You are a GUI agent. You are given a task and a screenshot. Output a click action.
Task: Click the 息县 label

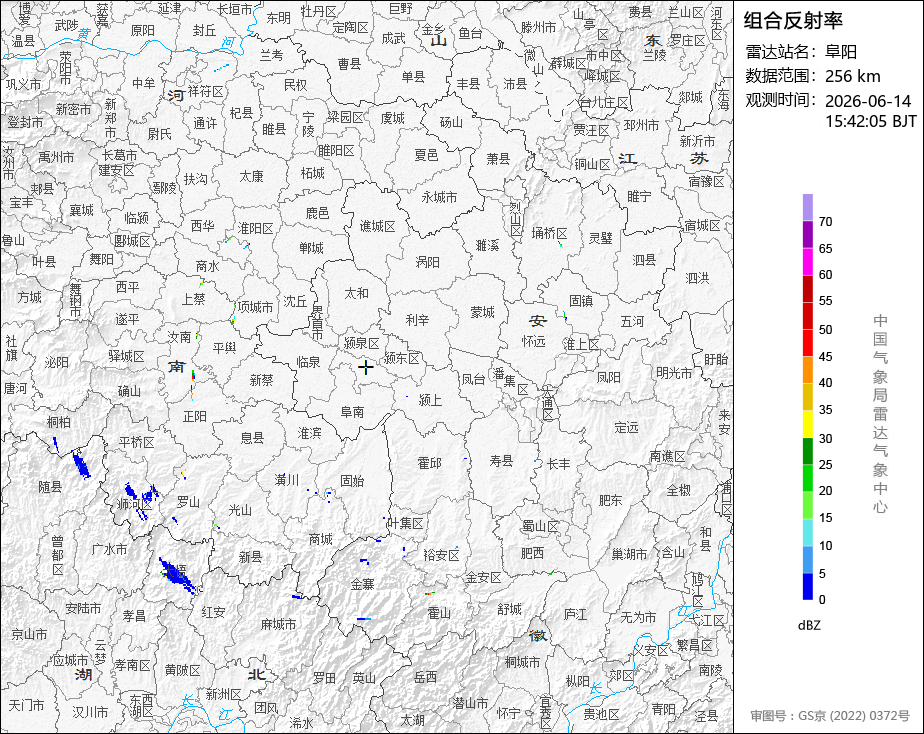pyautogui.click(x=252, y=438)
